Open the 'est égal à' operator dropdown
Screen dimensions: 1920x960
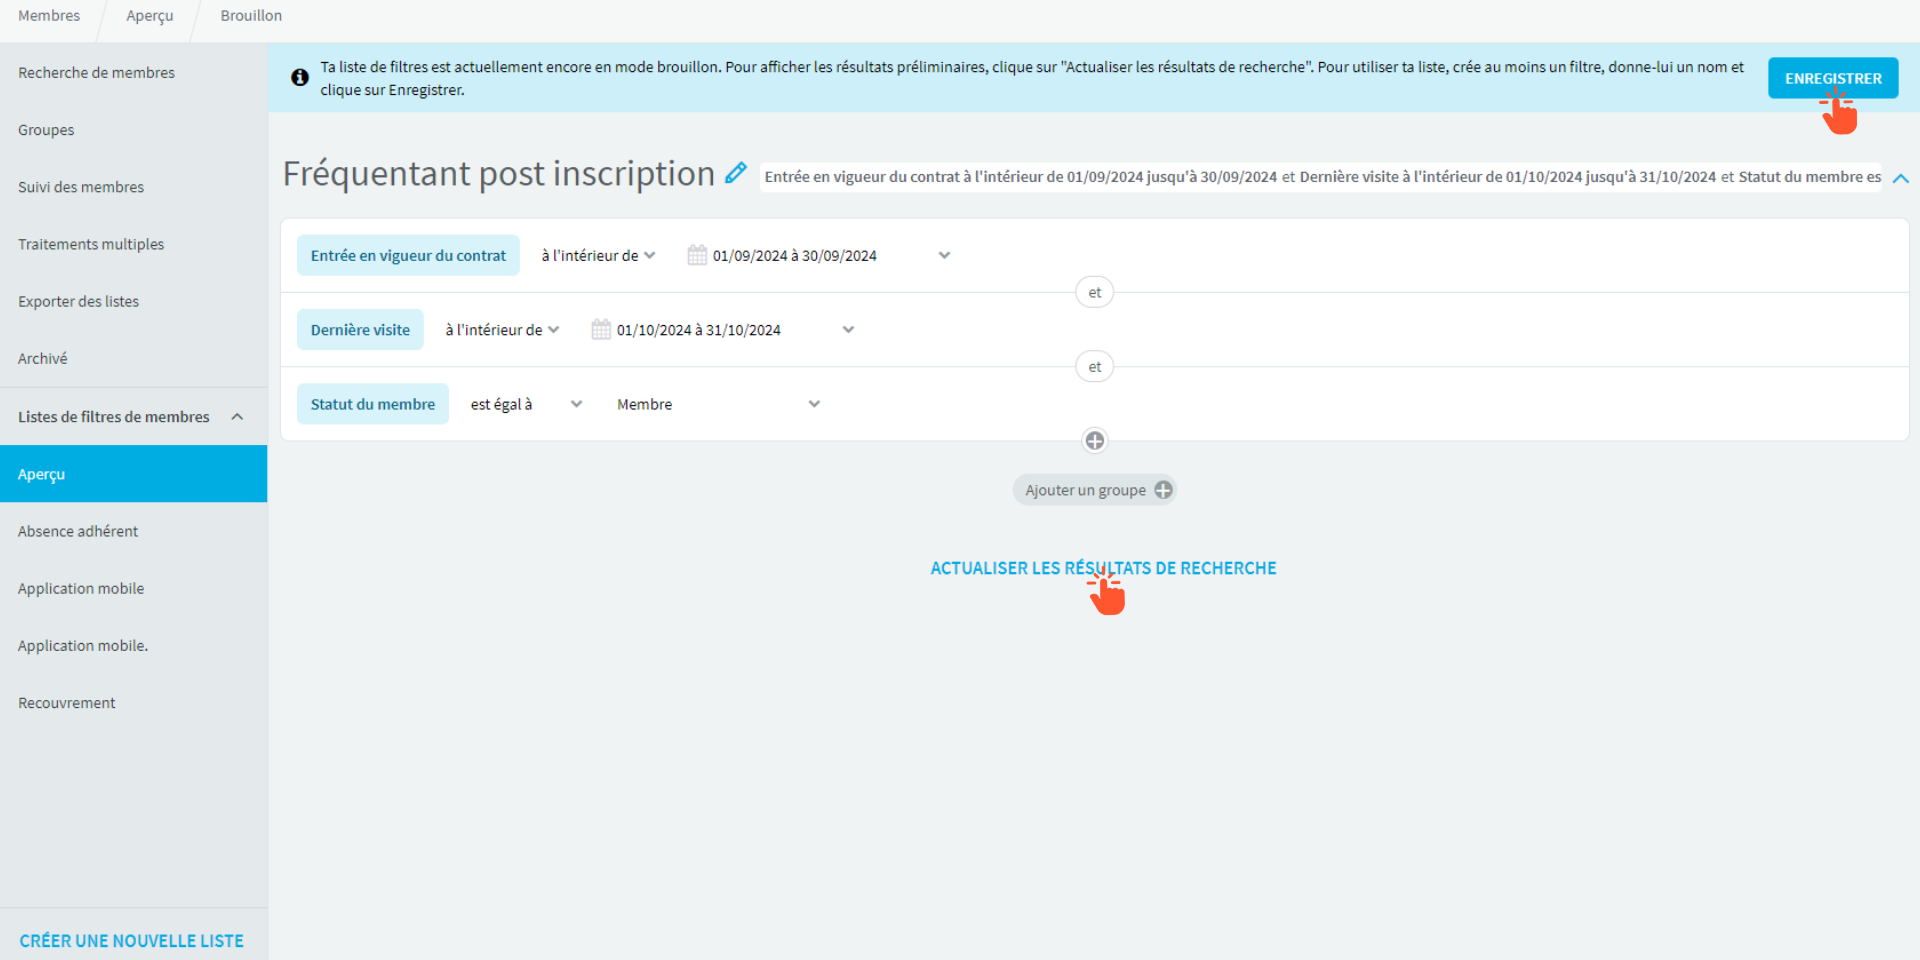pyautogui.click(x=526, y=404)
